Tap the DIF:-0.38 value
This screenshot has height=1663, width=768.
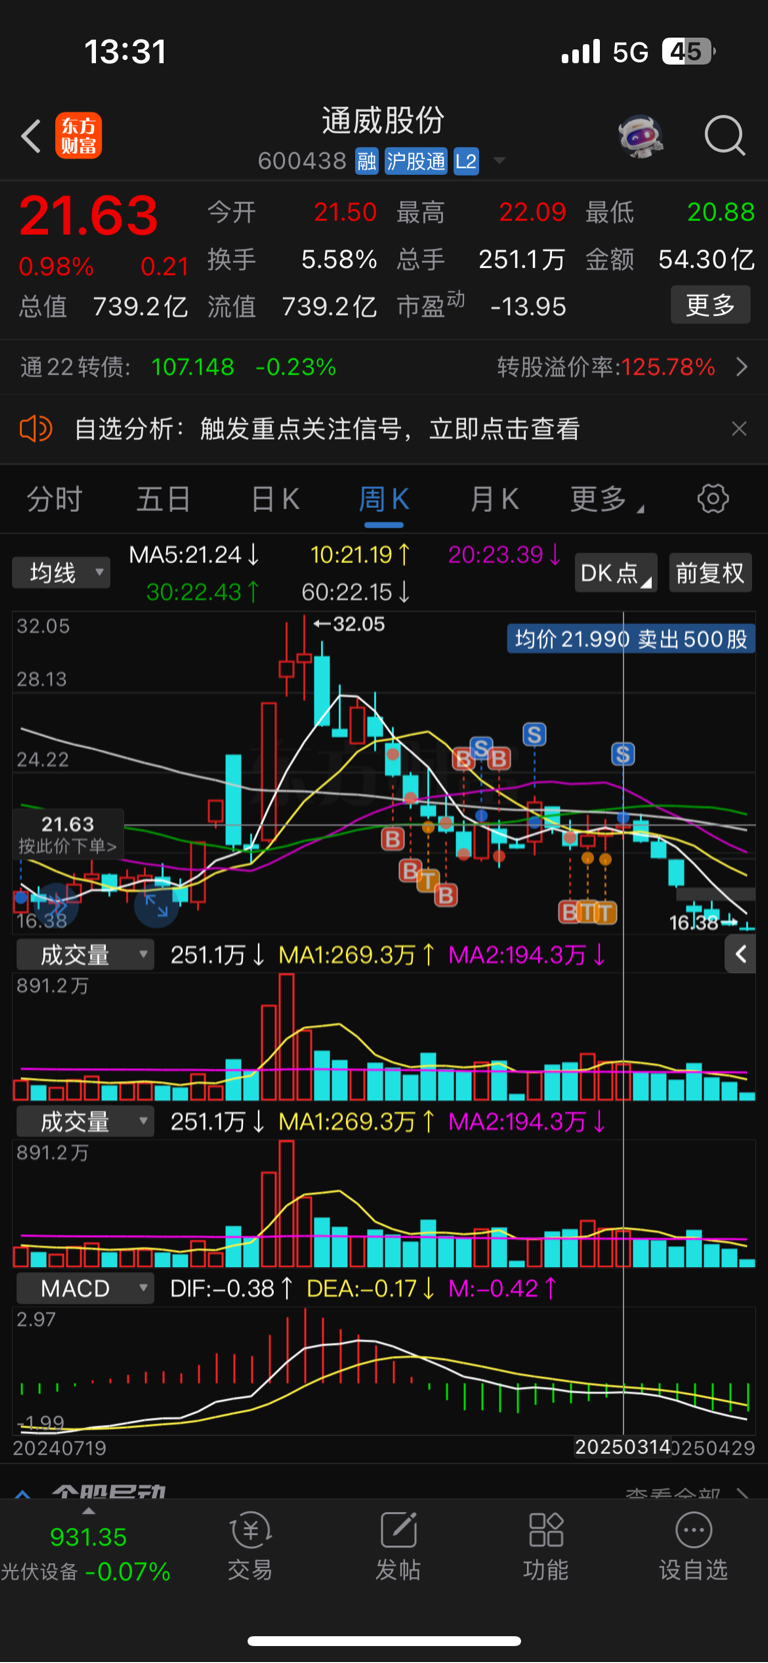231,1289
